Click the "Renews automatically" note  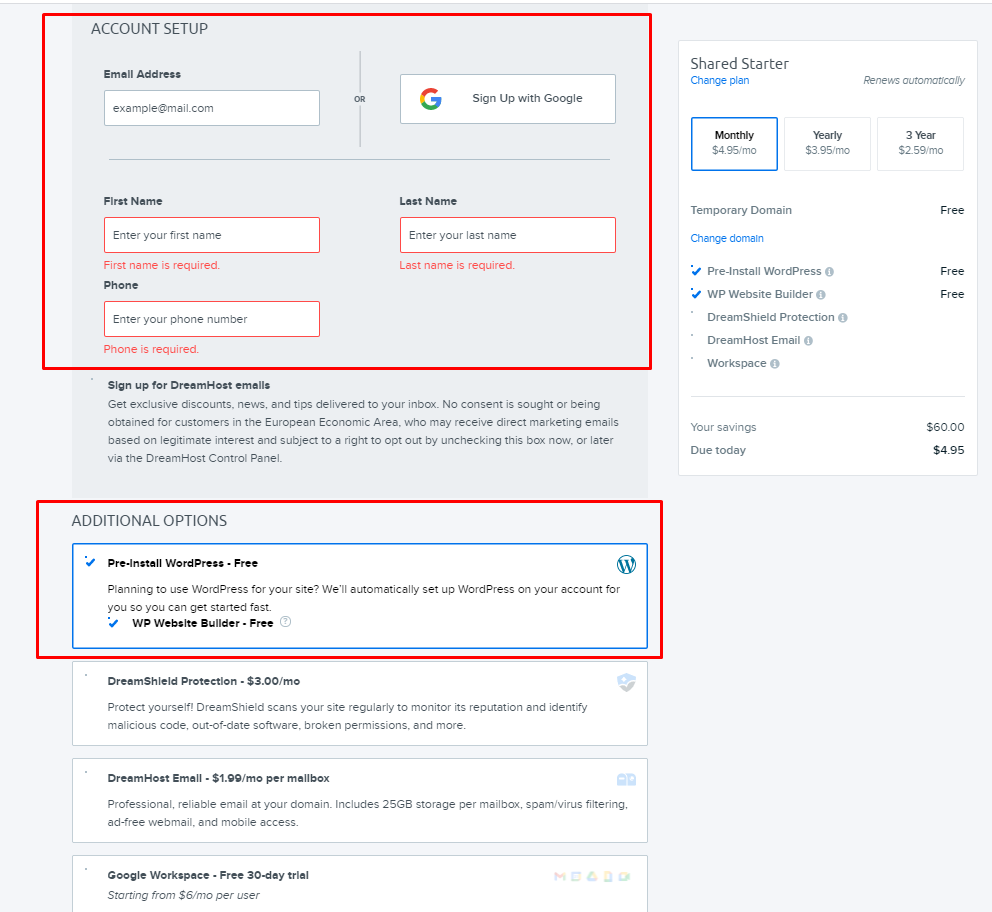(x=914, y=80)
